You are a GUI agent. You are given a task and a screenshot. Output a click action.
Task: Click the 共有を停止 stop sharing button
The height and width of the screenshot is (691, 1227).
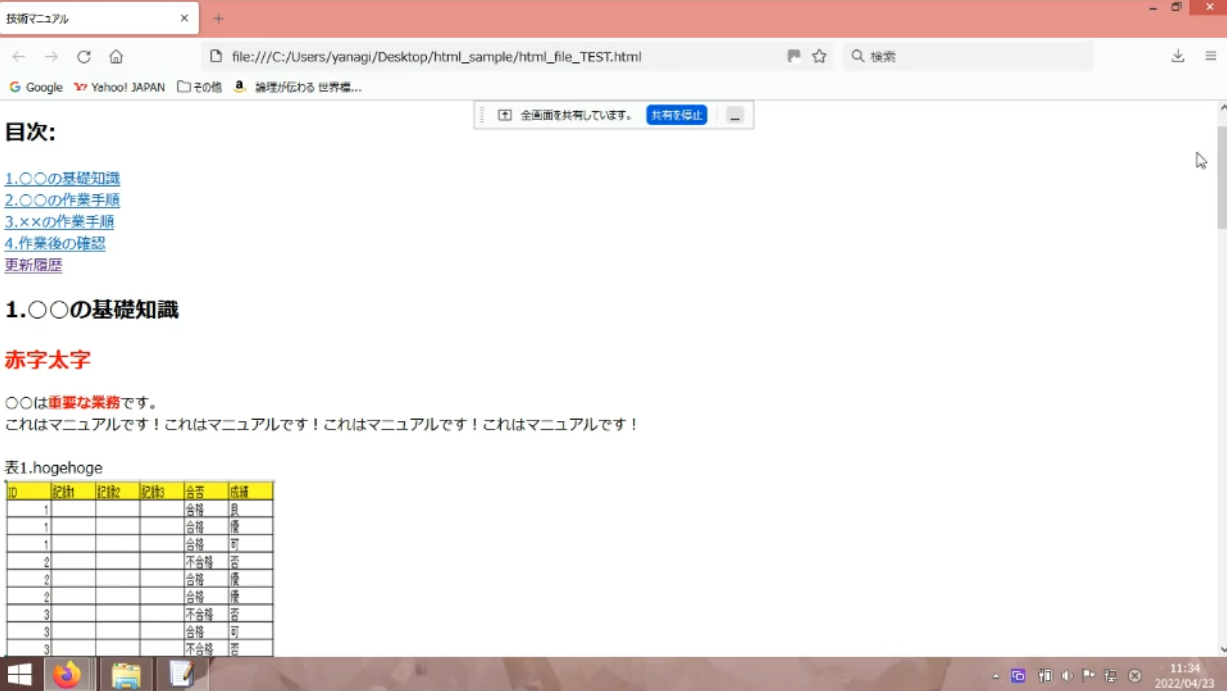click(x=677, y=115)
